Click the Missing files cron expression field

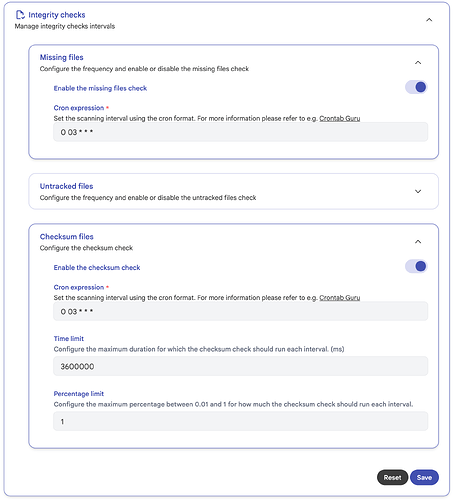click(240, 132)
